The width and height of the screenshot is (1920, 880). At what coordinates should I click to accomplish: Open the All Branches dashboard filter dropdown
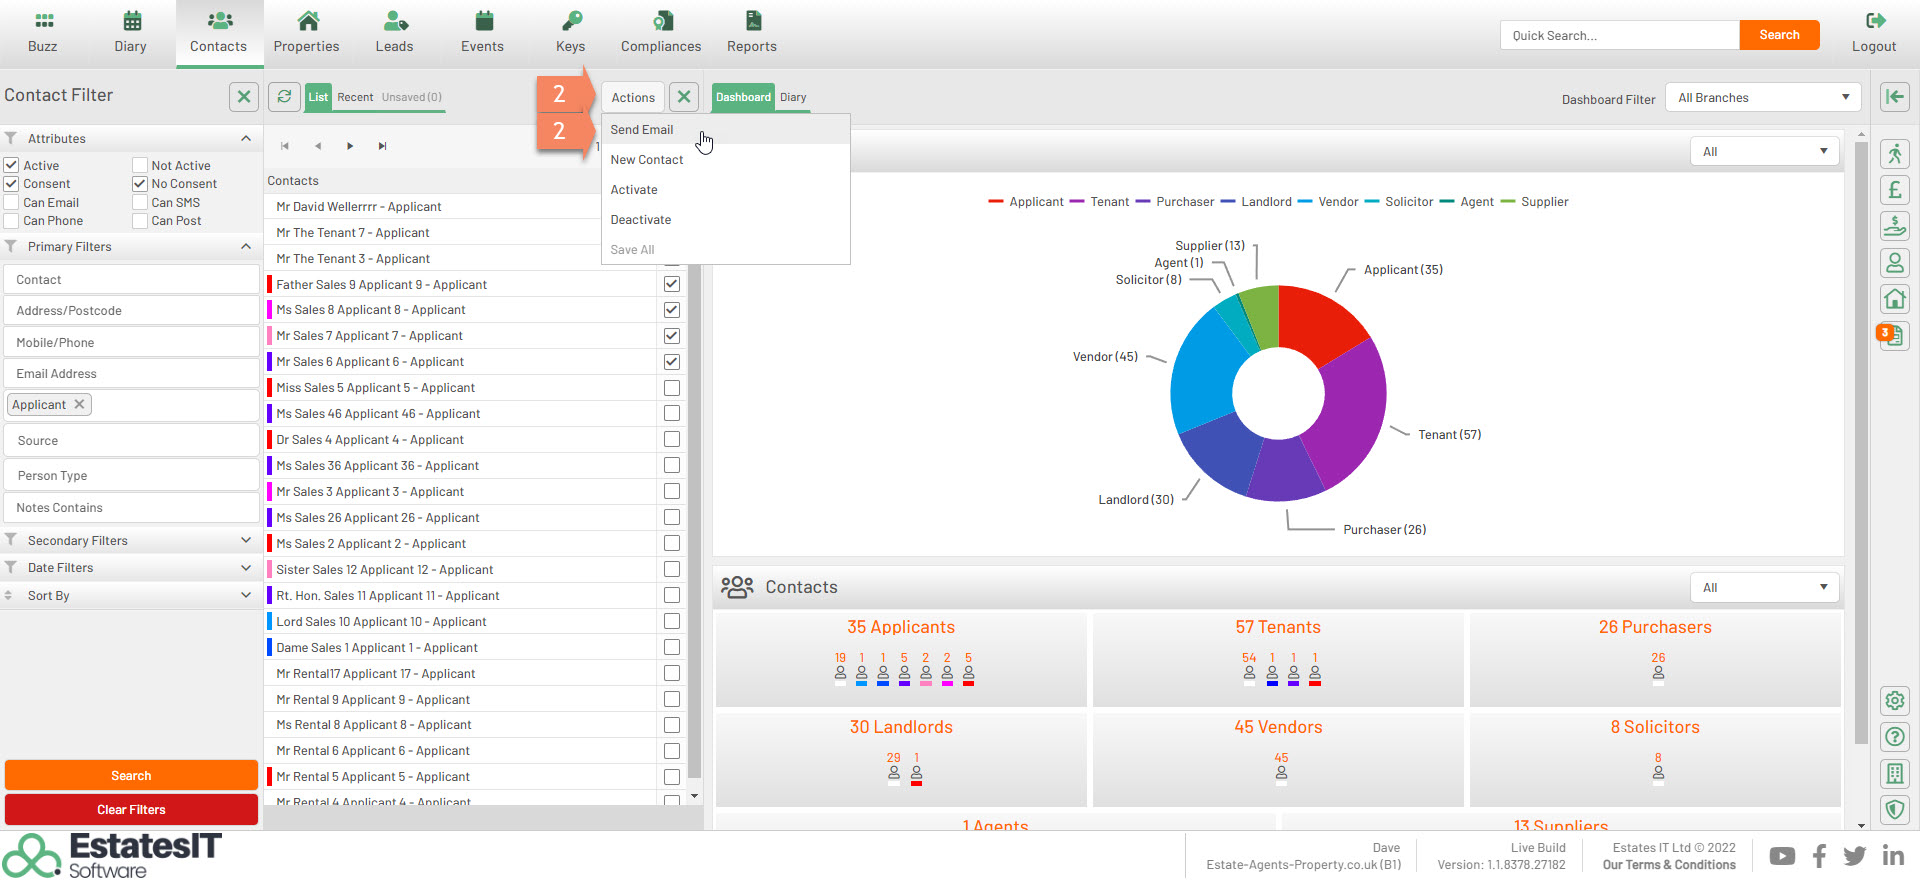[1762, 98]
